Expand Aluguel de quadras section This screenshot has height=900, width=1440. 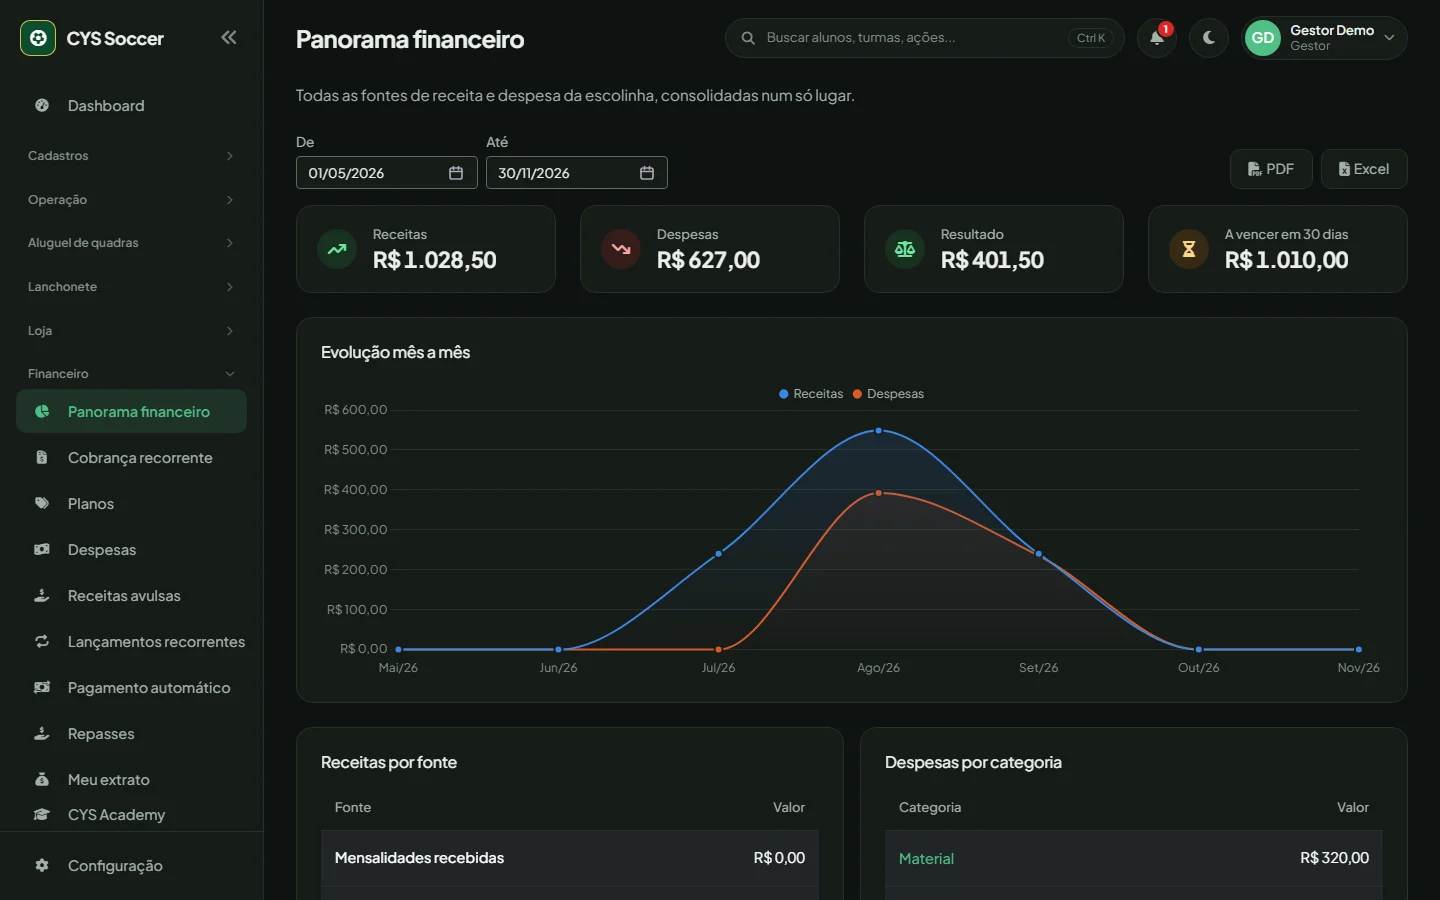point(131,243)
